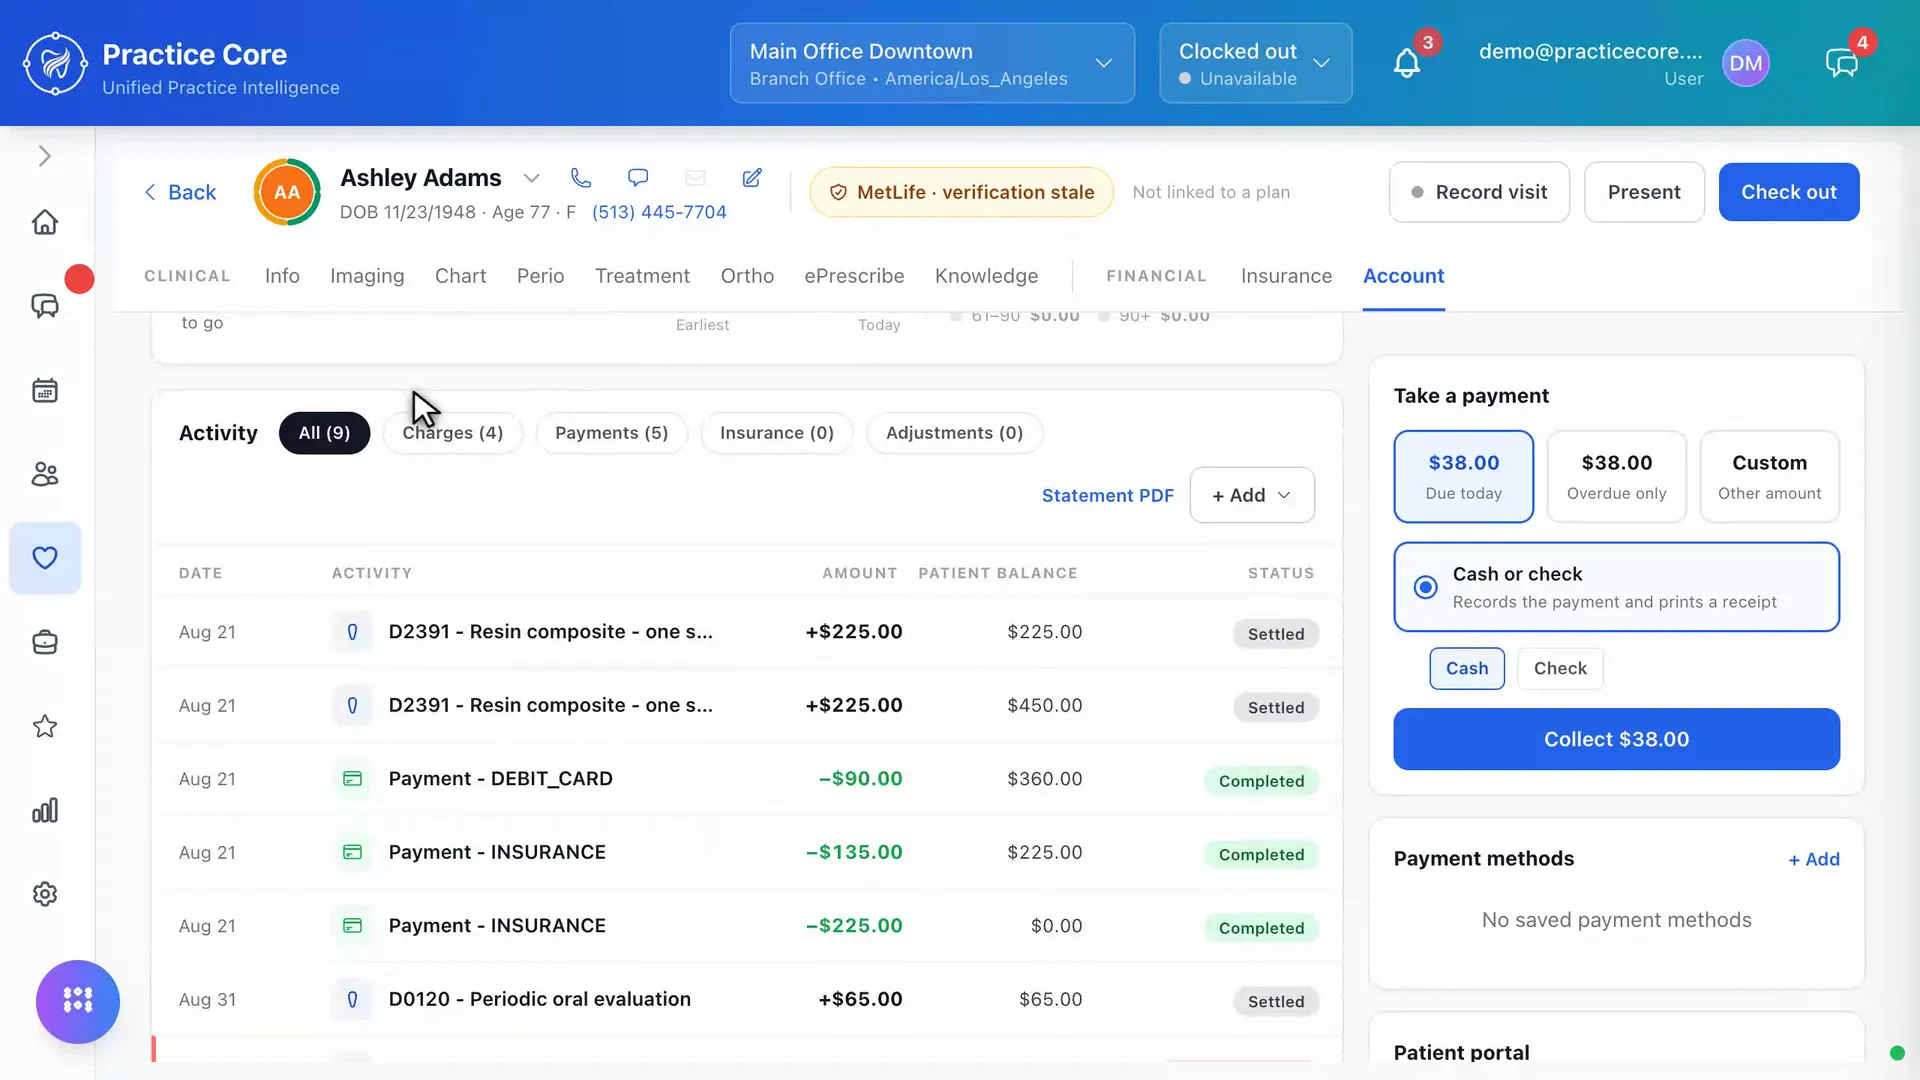Switch to the Treatment tab
This screenshot has width=1920, height=1080.
[x=642, y=276]
